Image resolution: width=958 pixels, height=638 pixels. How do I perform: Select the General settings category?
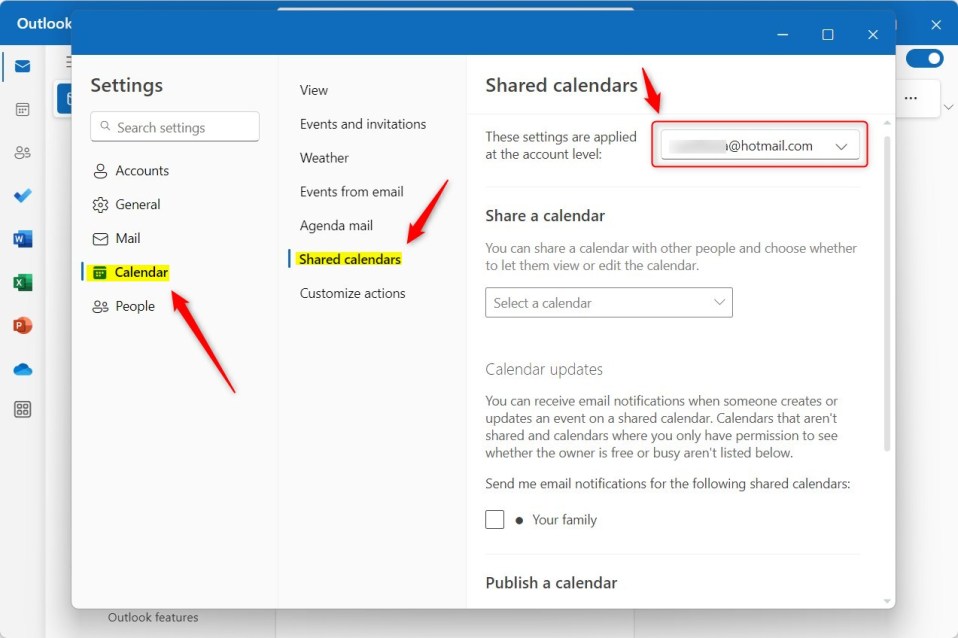pyautogui.click(x=139, y=204)
